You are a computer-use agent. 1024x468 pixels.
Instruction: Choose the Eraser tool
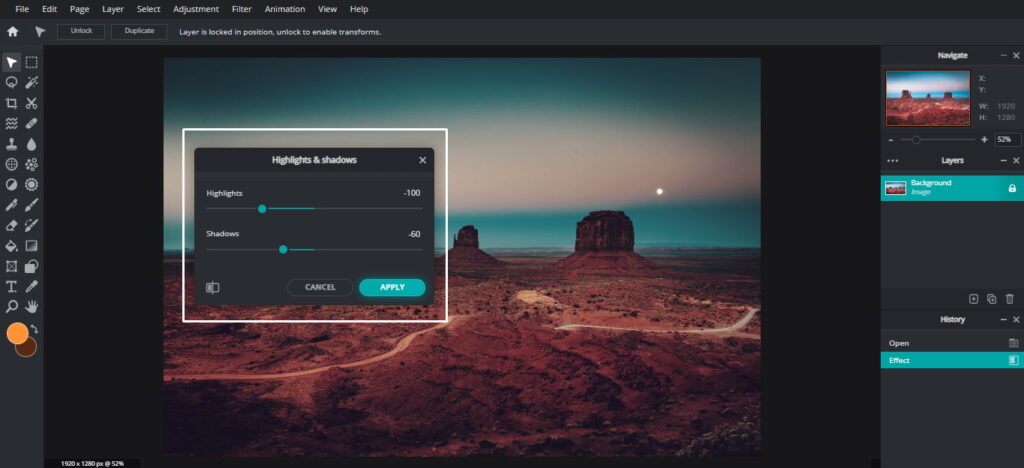point(12,225)
